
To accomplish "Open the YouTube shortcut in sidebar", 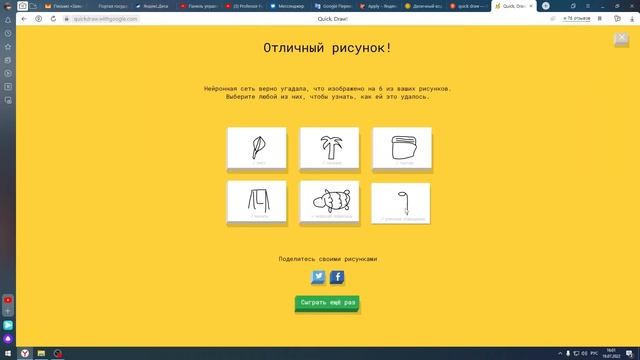I will click(8, 300).
